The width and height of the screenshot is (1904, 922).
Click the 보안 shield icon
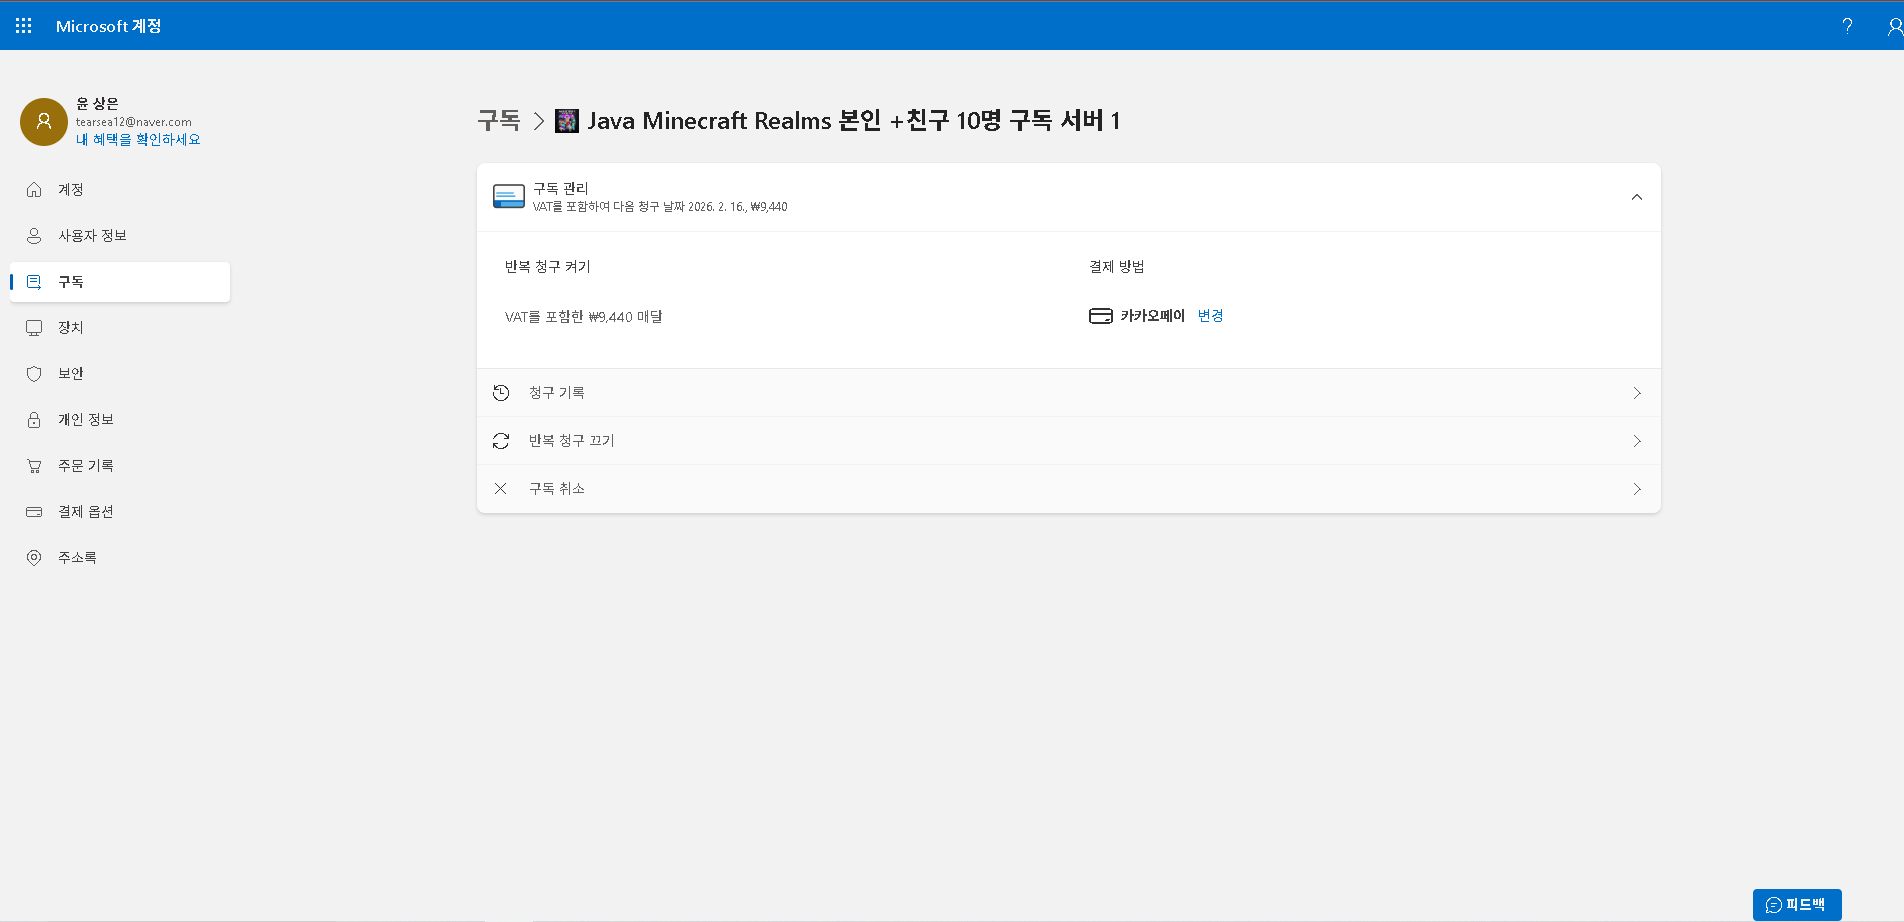pyautogui.click(x=34, y=374)
